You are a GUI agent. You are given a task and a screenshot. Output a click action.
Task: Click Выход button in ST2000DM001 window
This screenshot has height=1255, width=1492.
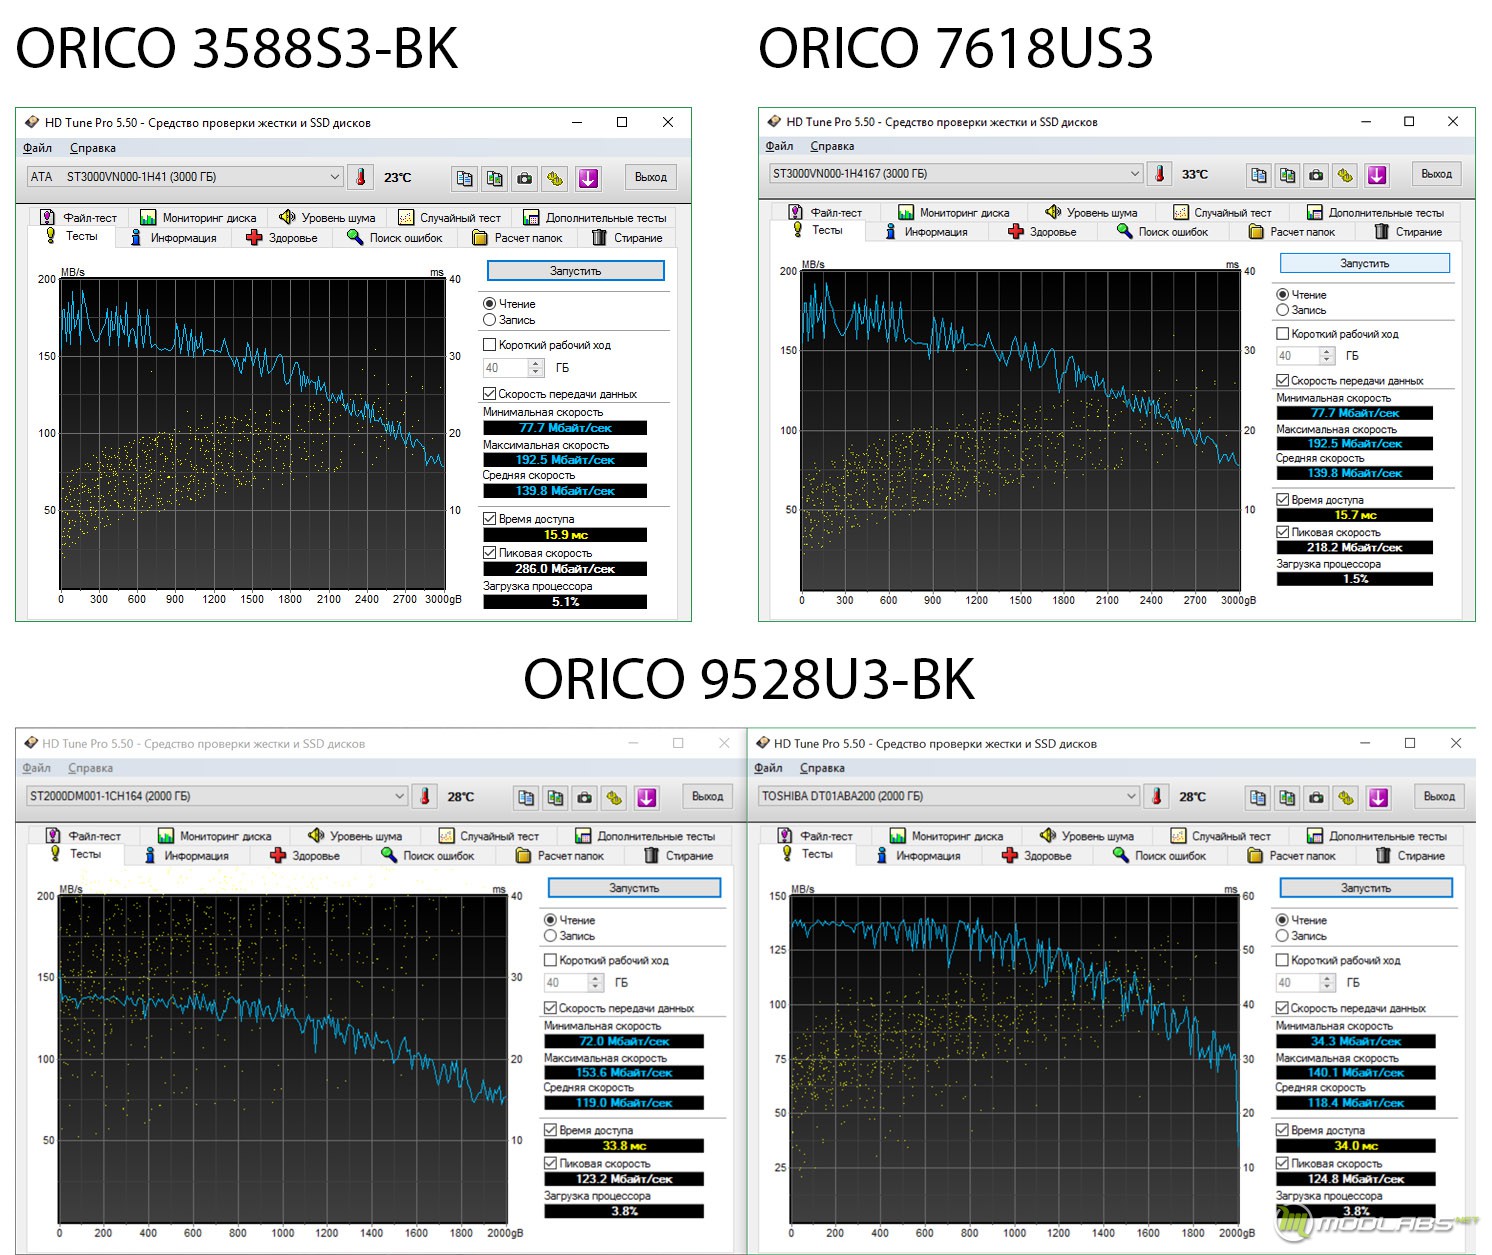point(708,796)
